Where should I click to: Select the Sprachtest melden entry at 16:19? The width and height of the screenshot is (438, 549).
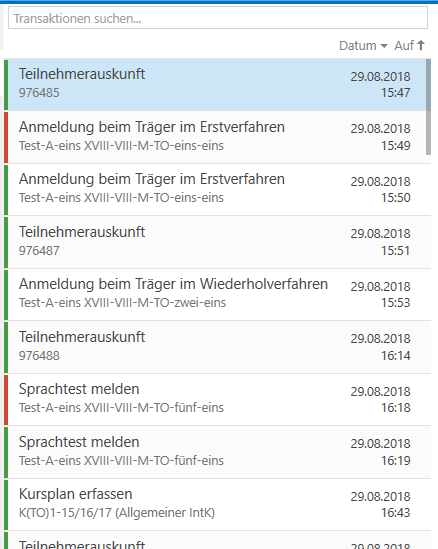219,452
